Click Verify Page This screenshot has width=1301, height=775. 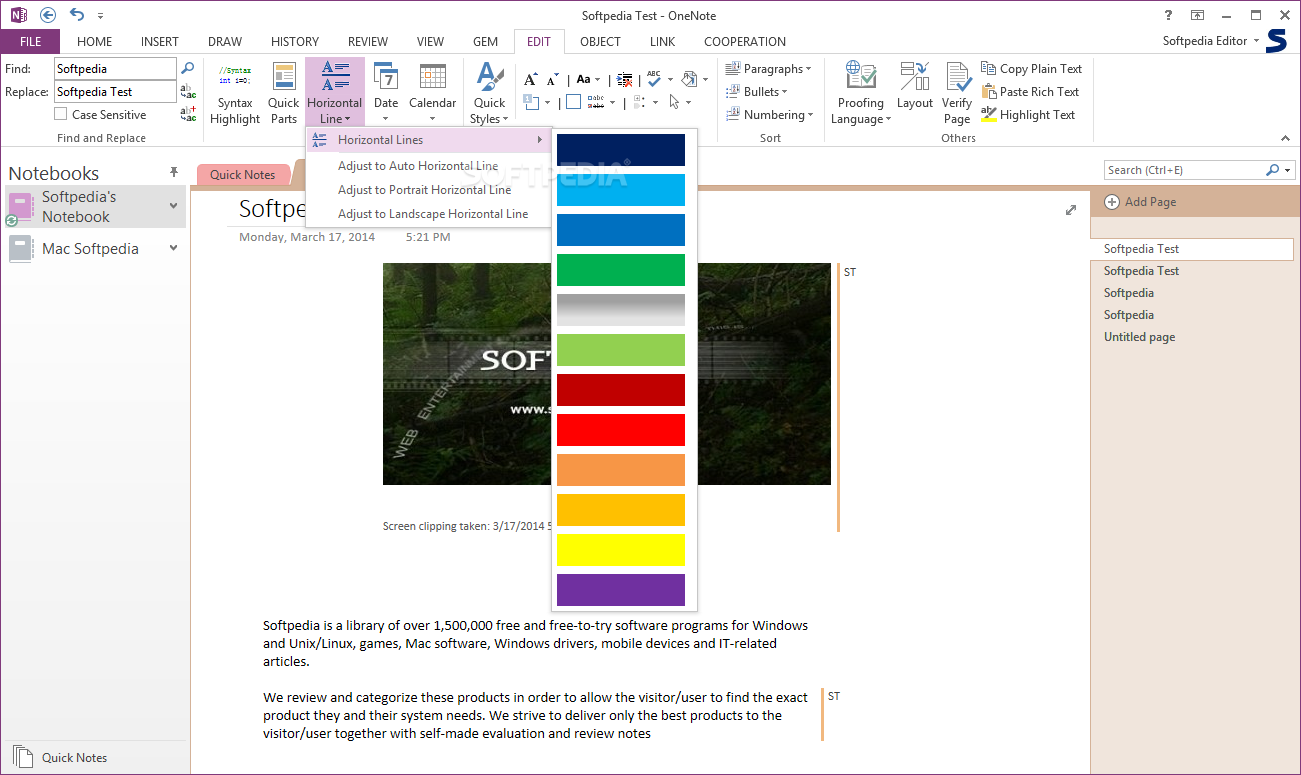tap(957, 93)
